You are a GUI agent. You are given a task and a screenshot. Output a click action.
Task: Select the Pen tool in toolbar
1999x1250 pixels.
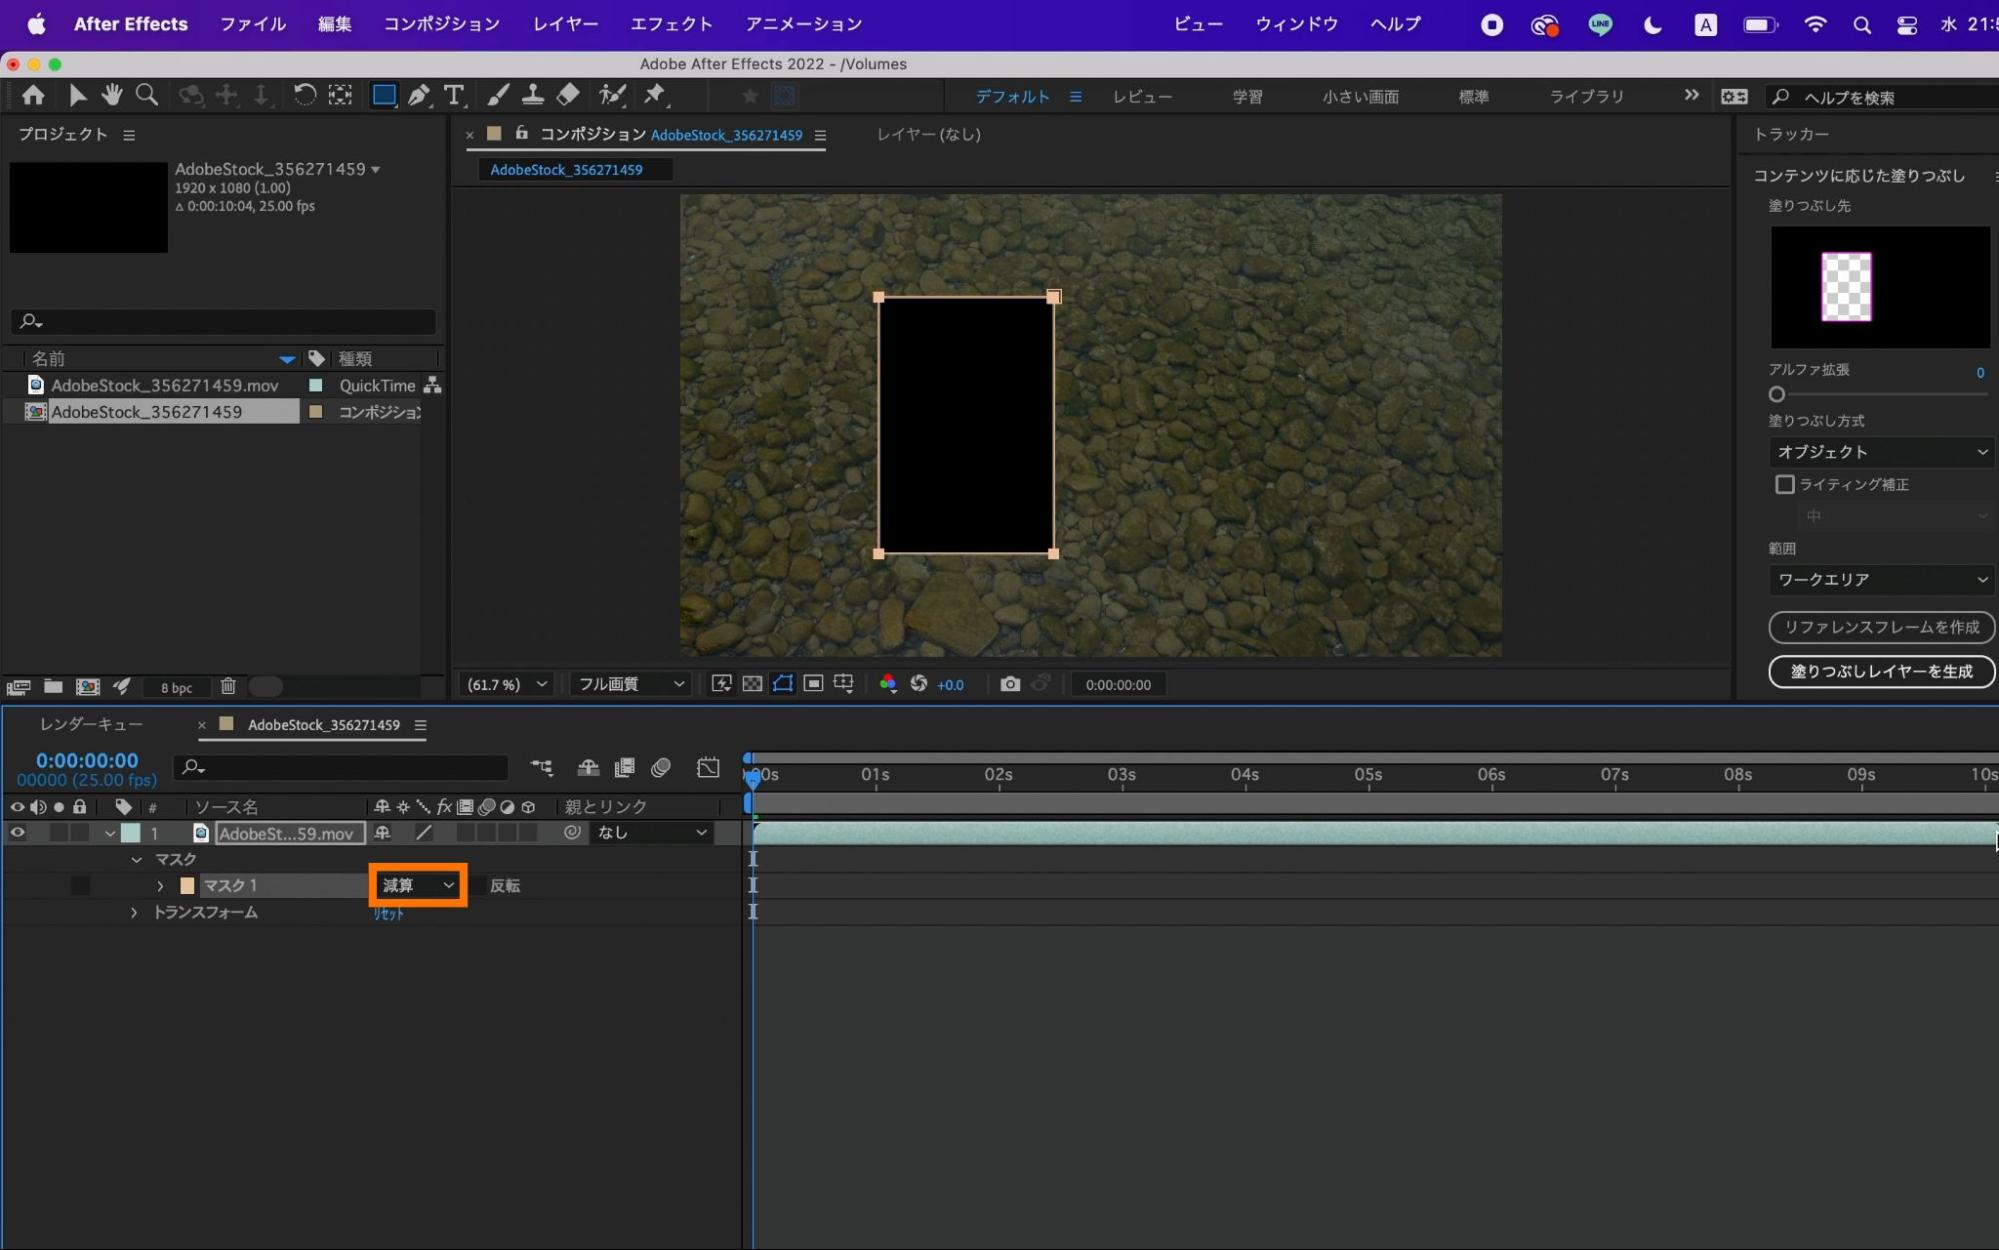click(x=419, y=95)
